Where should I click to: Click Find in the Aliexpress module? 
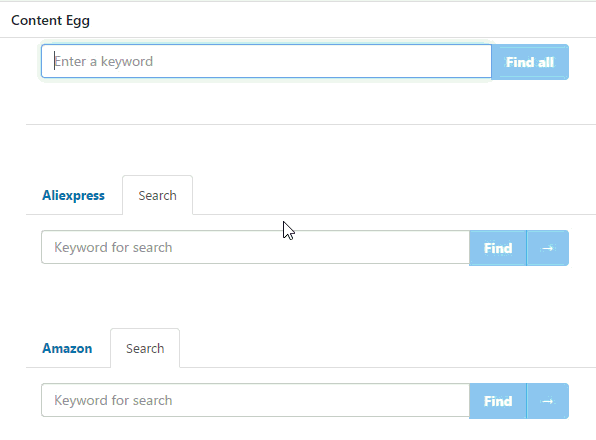[498, 248]
